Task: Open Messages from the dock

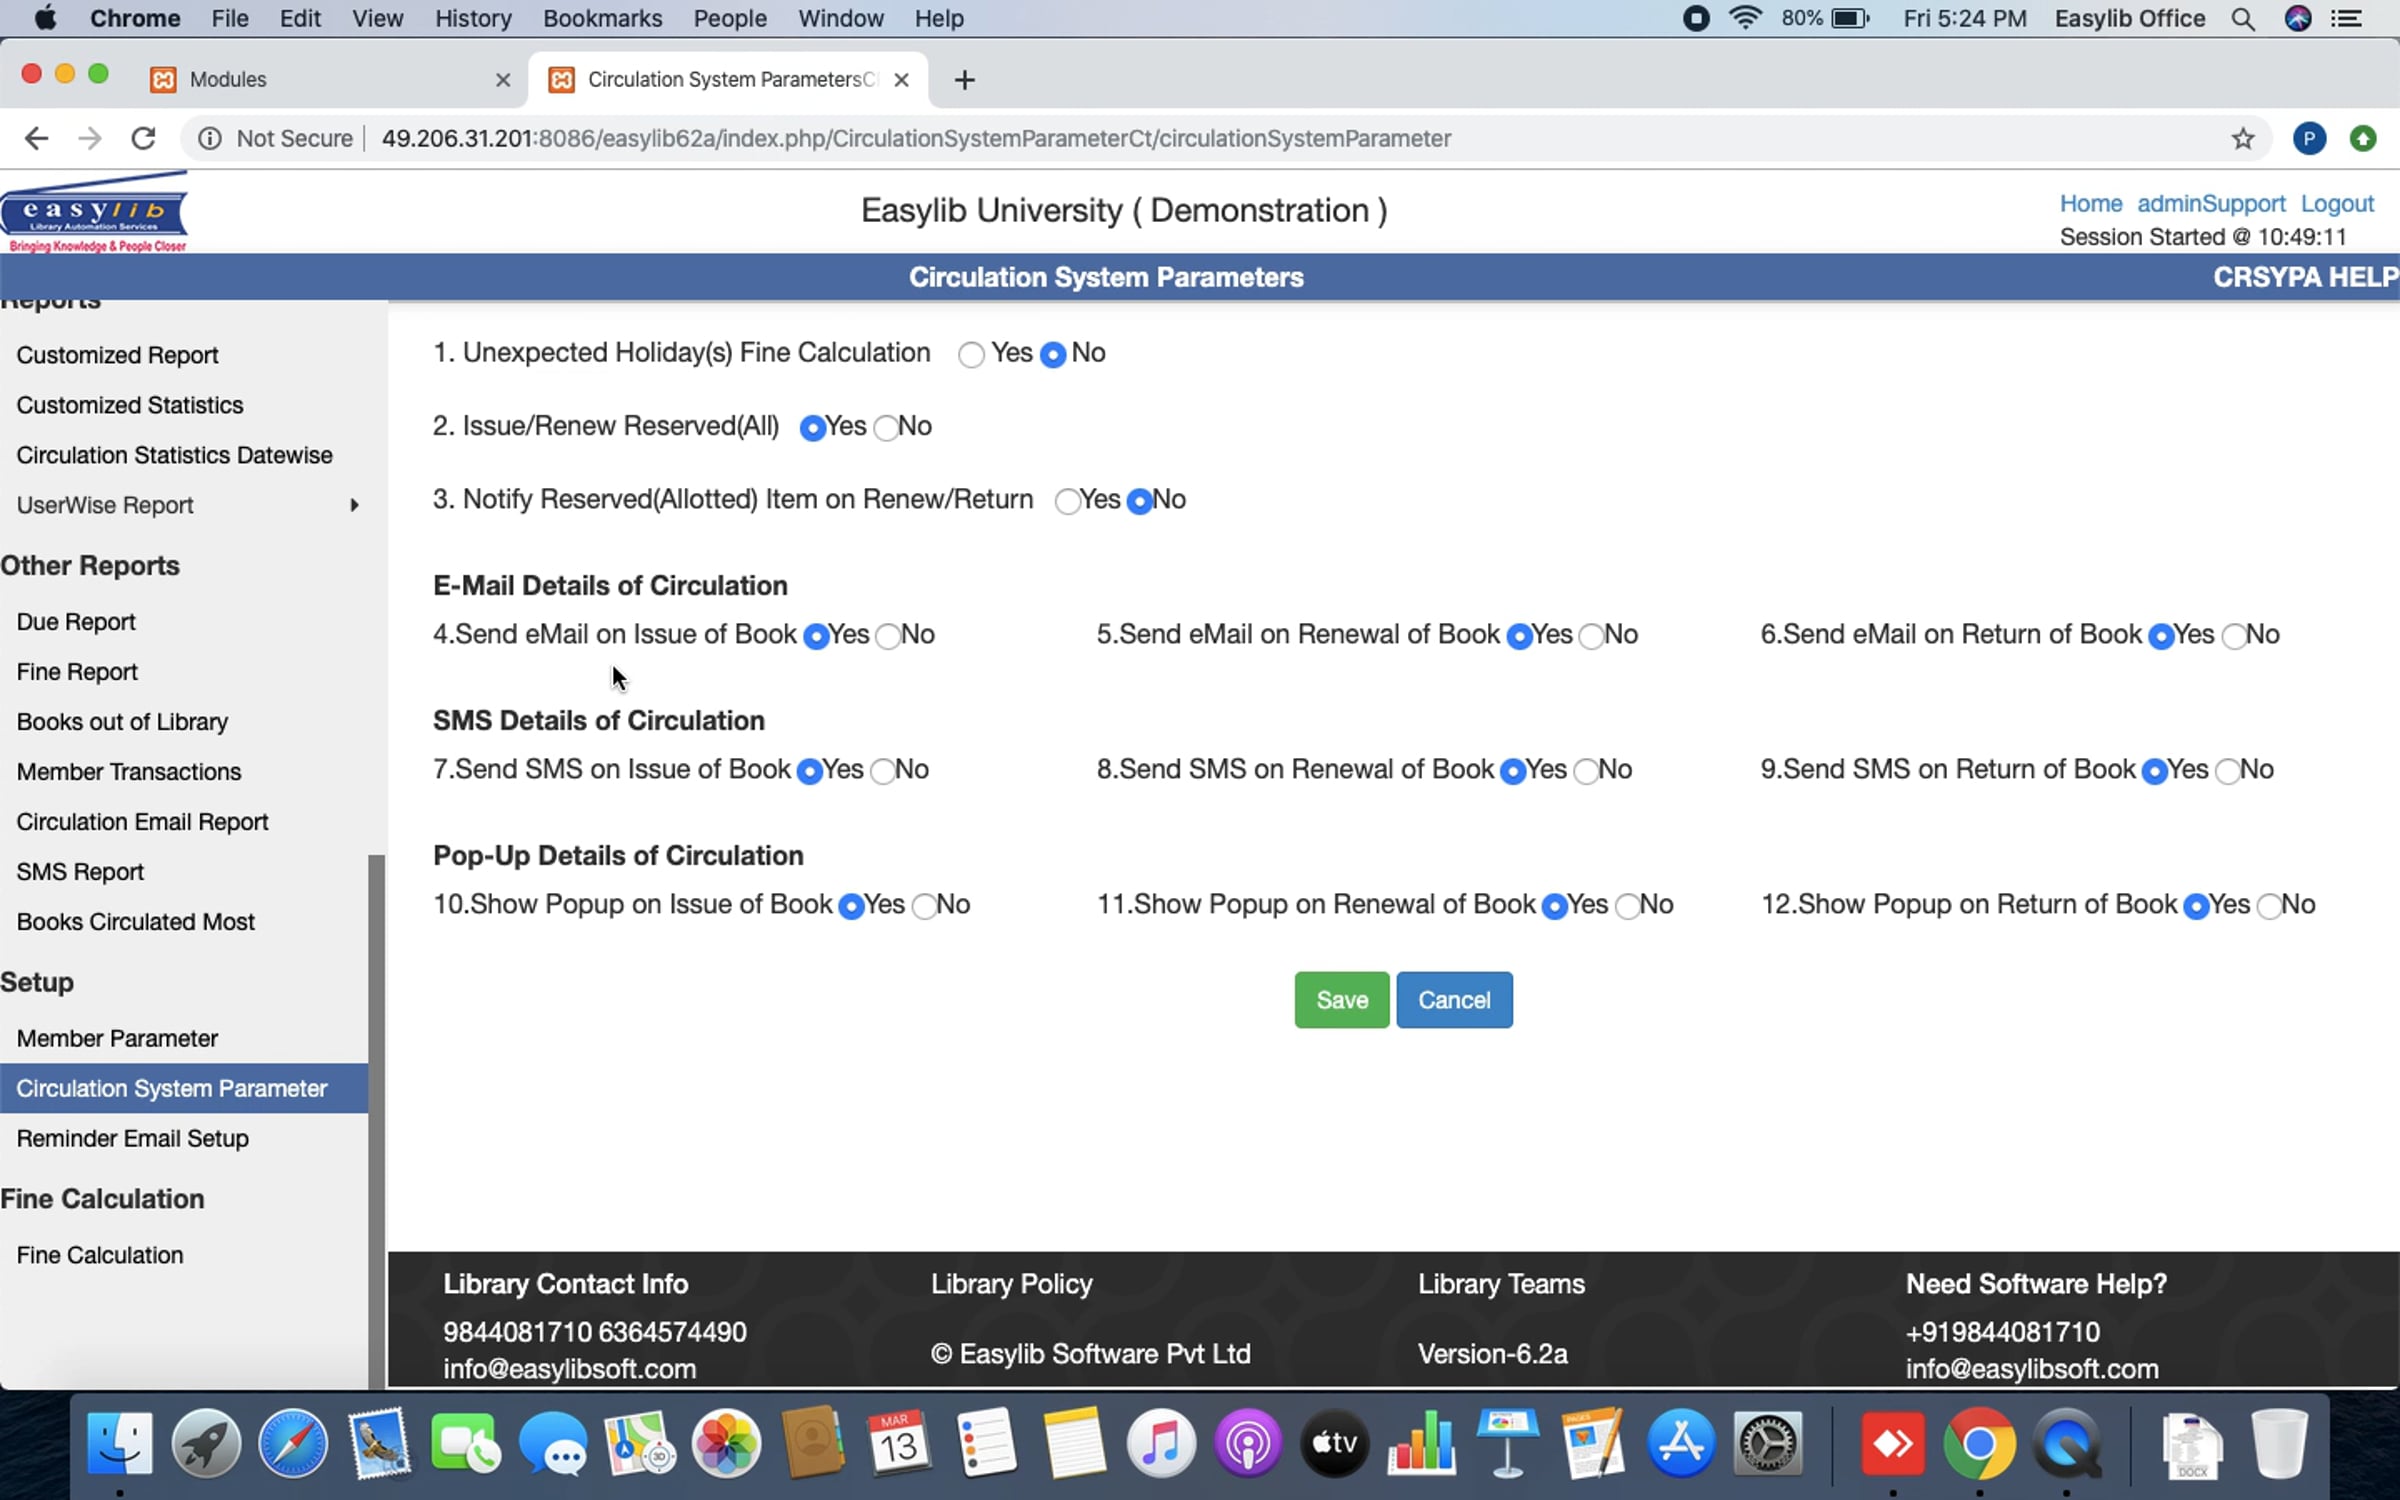Action: click(x=553, y=1443)
